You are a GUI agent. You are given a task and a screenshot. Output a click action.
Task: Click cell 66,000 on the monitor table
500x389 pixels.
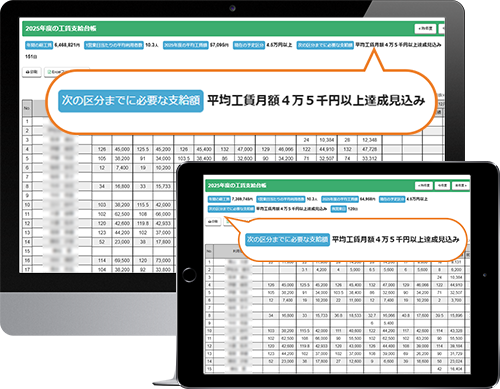click(163, 214)
